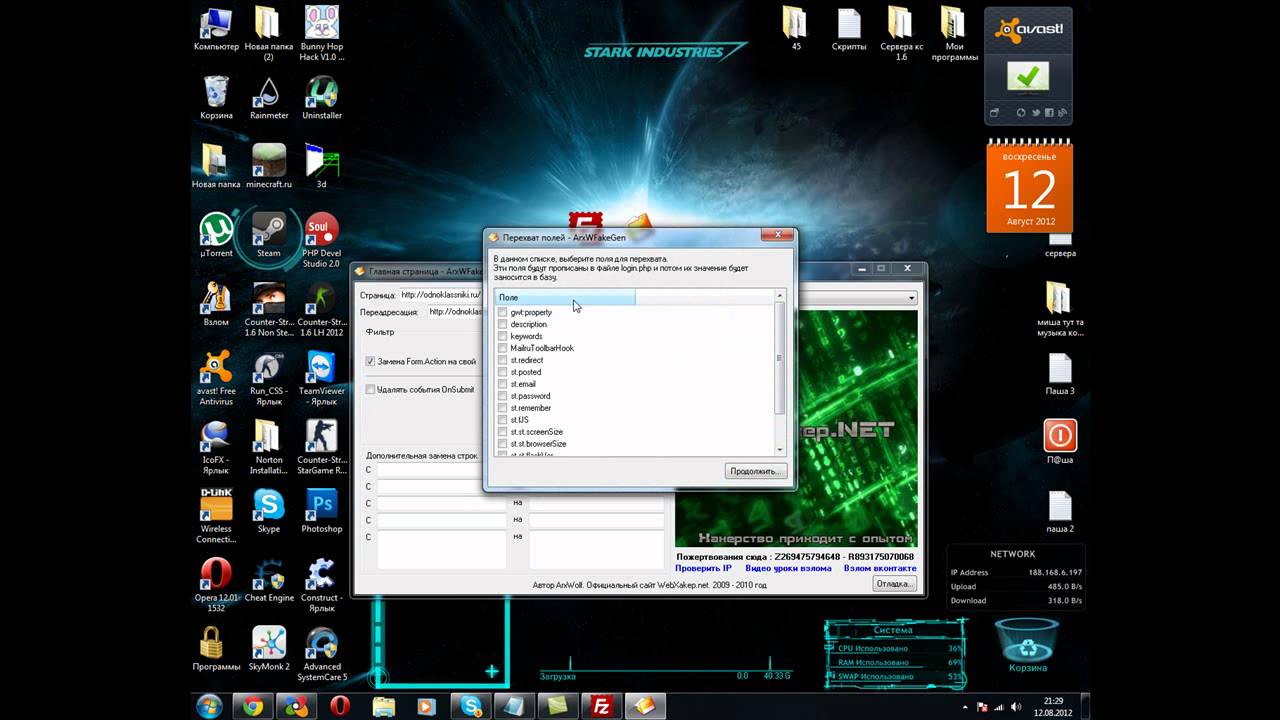Open the minecraft.ru desktop icon
This screenshot has height=720, width=1280.
coord(269,166)
